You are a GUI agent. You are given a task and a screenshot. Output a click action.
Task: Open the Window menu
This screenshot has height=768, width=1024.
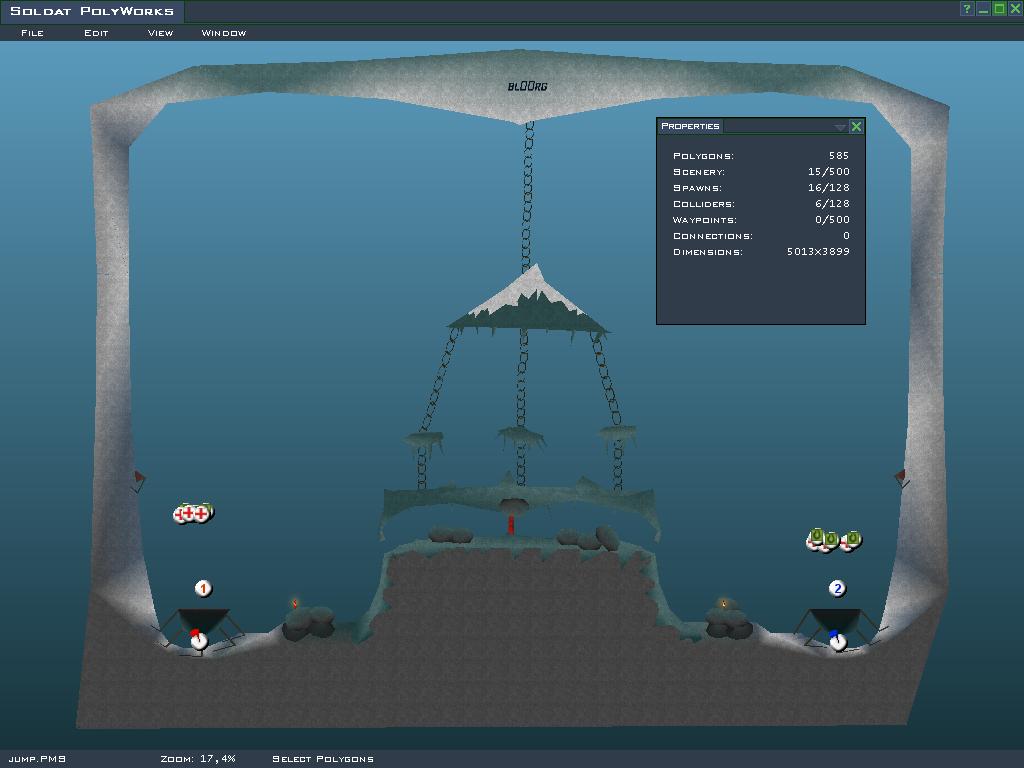223,33
